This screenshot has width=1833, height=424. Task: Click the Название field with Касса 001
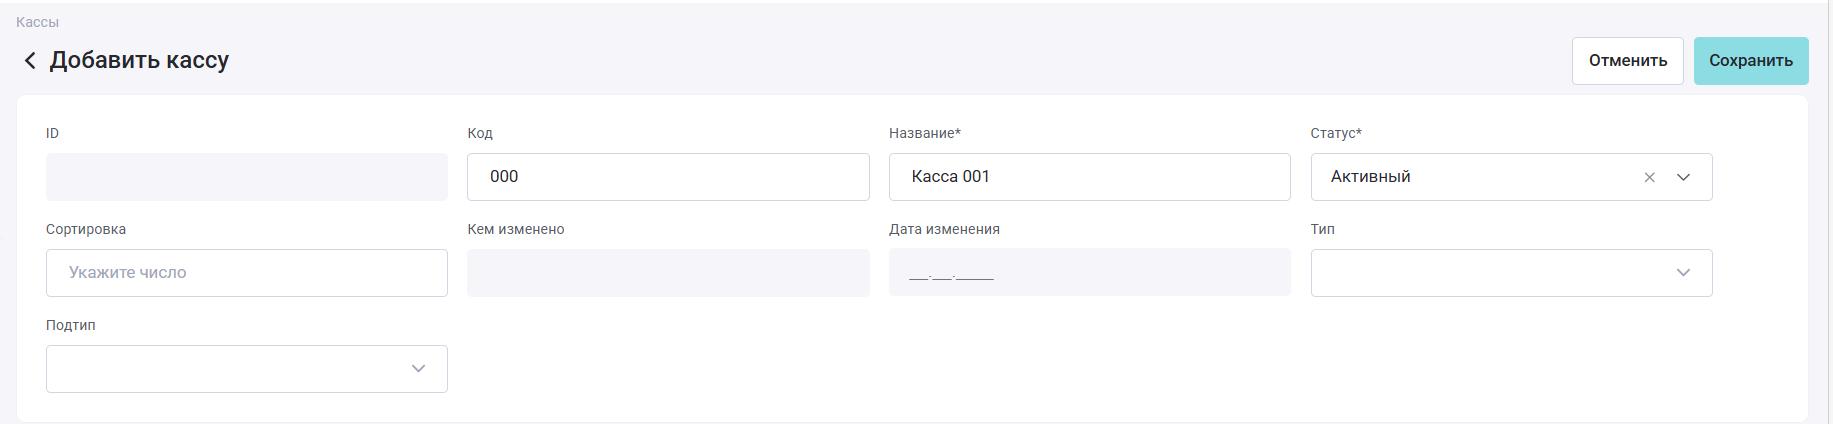tap(1089, 177)
